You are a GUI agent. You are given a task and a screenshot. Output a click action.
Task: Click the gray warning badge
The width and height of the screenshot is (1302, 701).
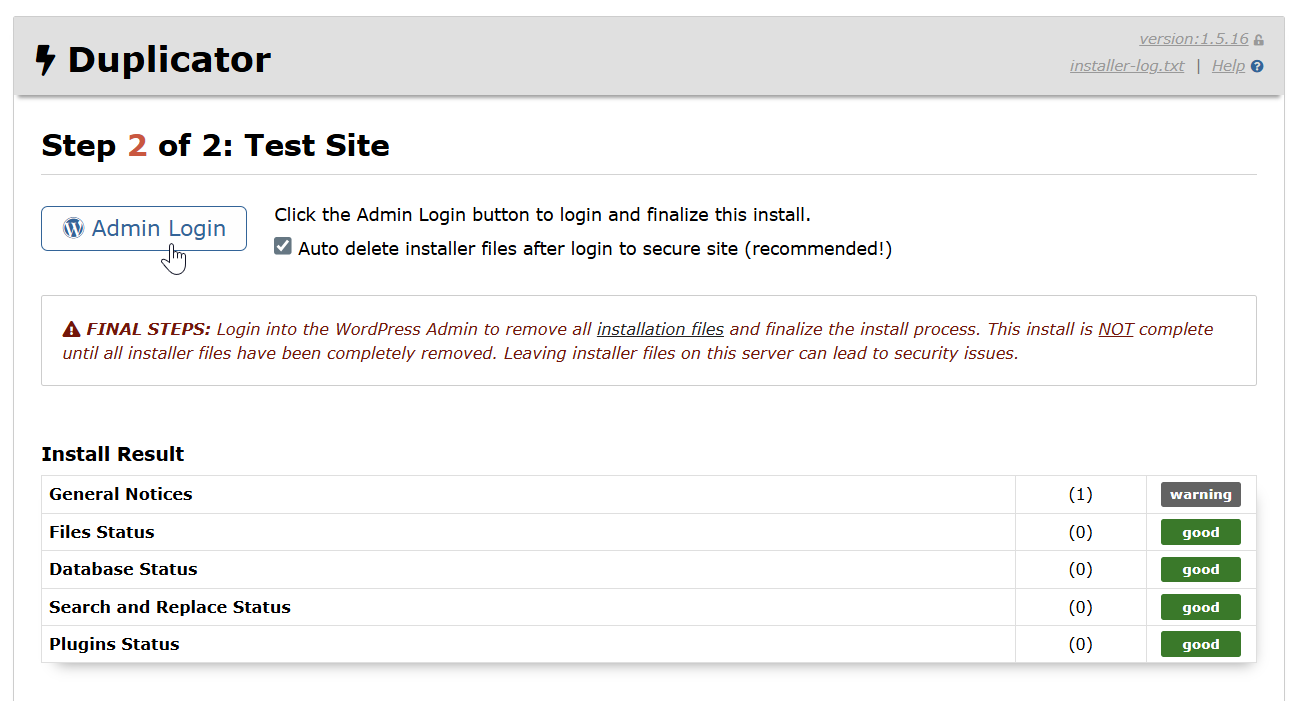tap(1200, 494)
